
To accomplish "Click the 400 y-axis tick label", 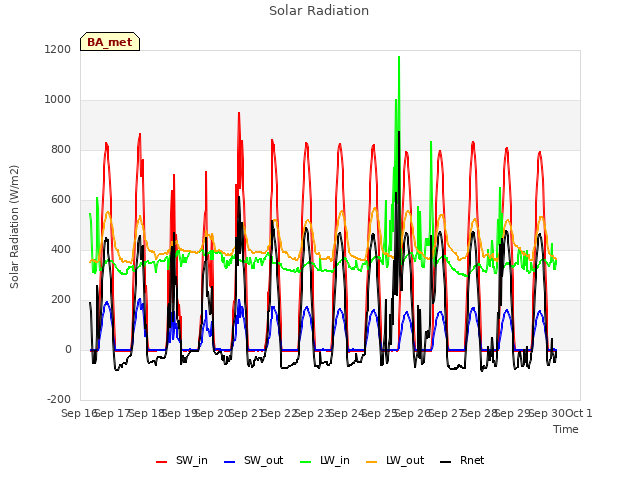I will (61, 249).
